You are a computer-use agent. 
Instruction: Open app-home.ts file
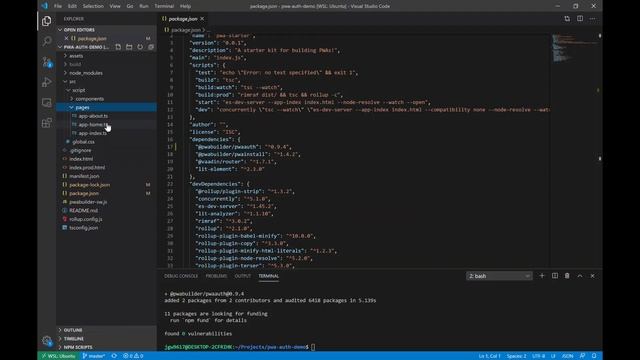93,124
